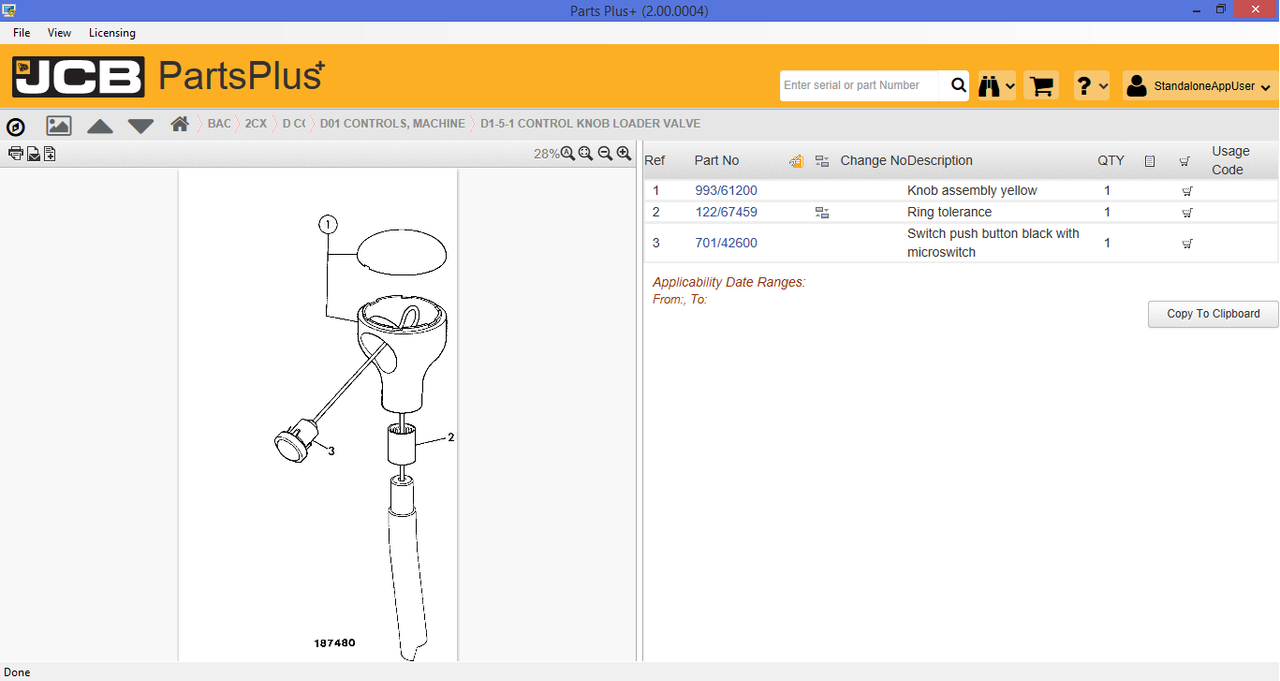This screenshot has width=1280, height=681.
Task: Click the search magnifier button
Action: 958,86
